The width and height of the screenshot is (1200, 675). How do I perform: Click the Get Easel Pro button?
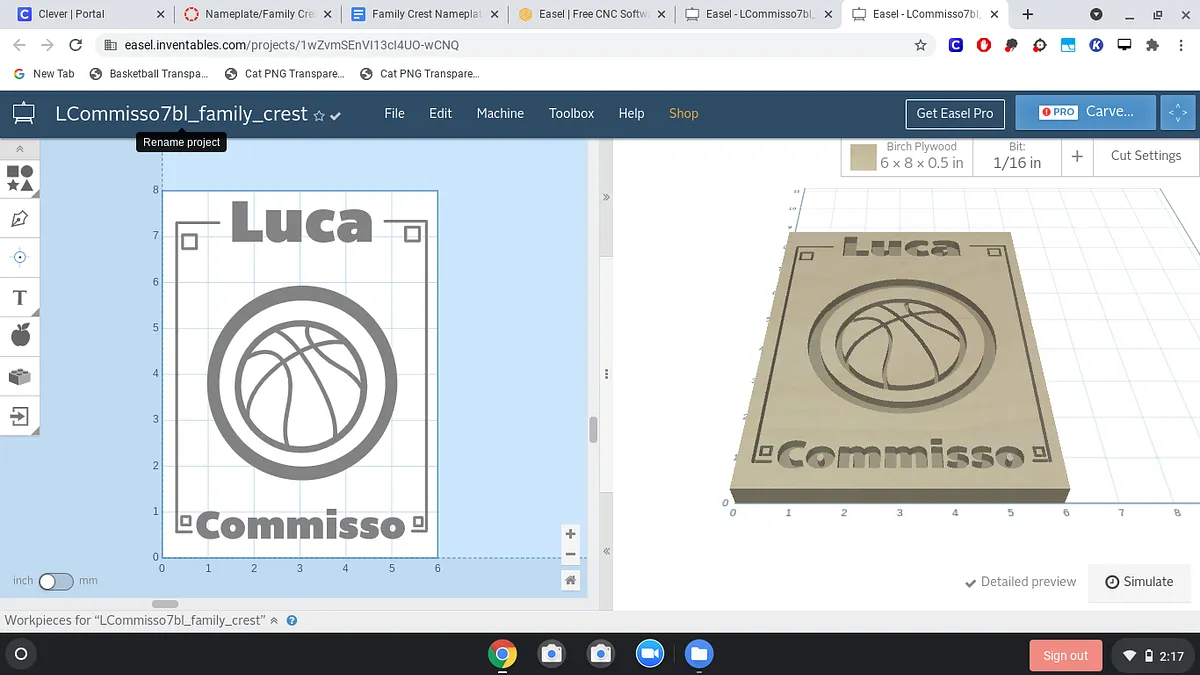[955, 113]
